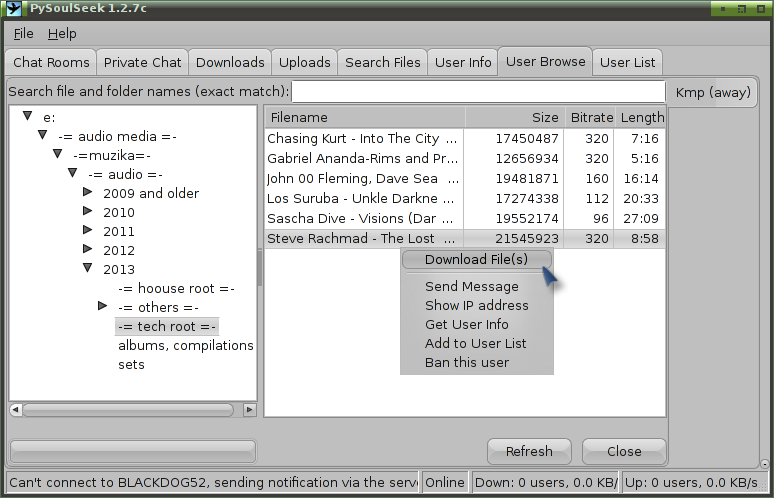This screenshot has height=498, width=774.
Task: Switch to the User Info tab
Action: (x=463, y=62)
